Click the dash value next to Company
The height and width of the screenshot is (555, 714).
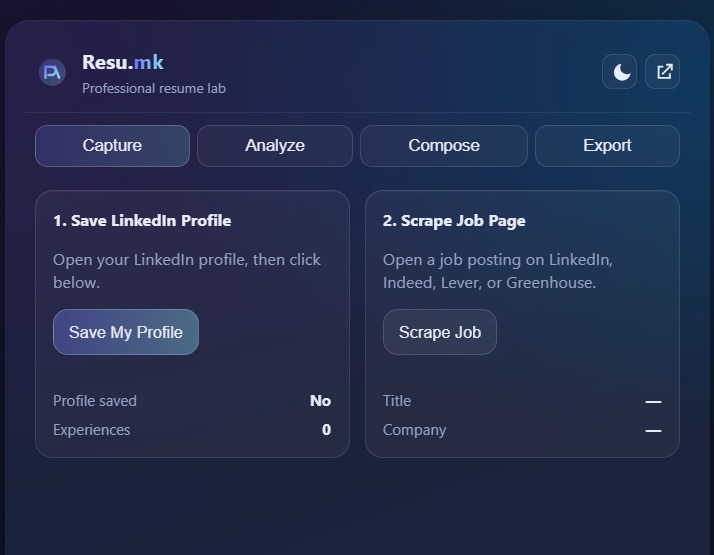pos(653,430)
